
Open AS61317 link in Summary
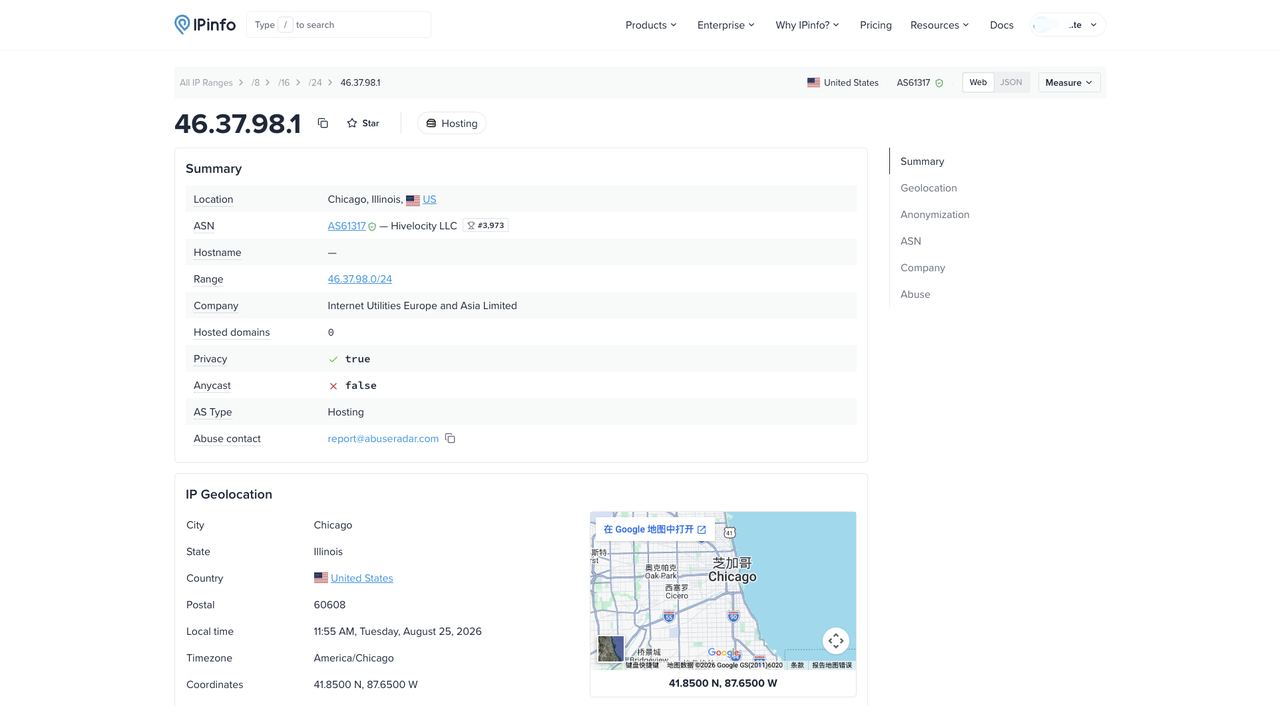pos(347,226)
